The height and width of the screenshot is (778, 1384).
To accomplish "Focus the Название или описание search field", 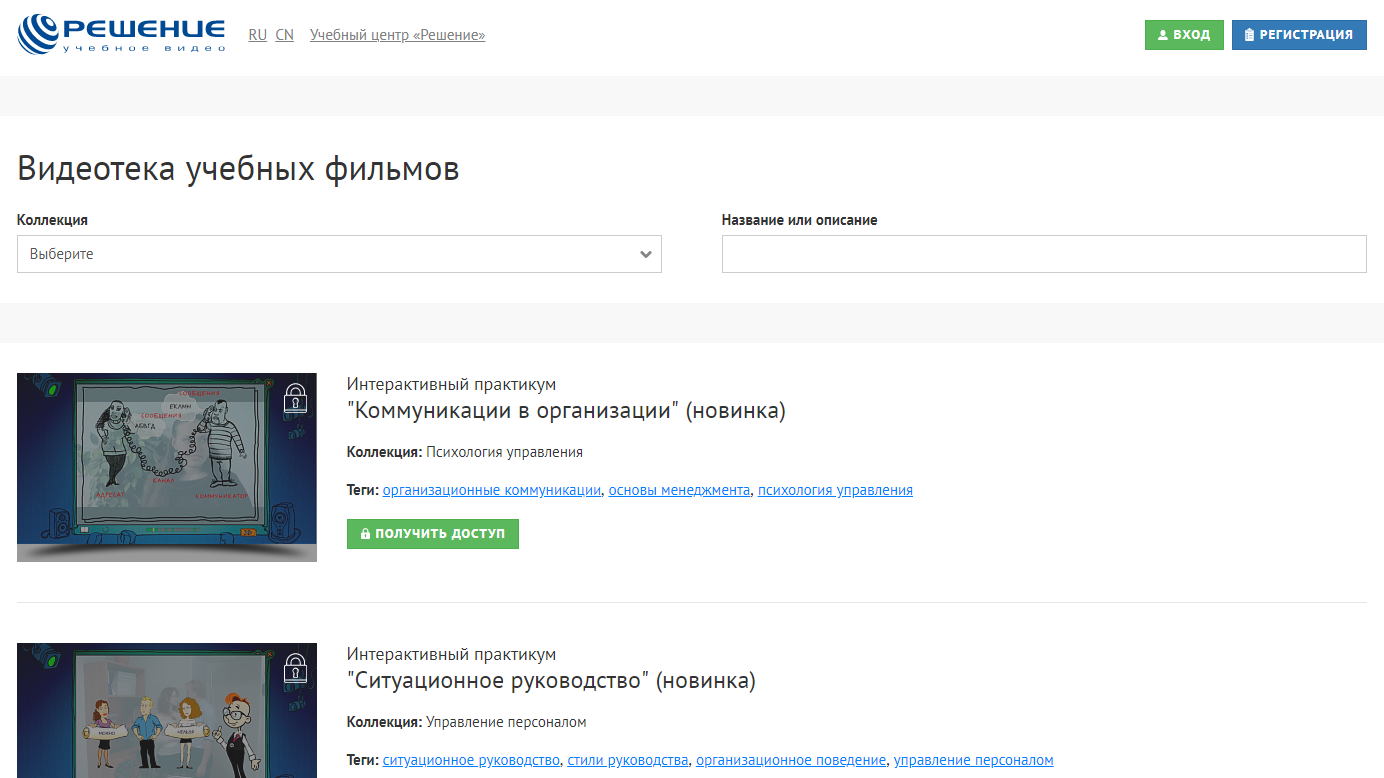I will coord(1043,254).
